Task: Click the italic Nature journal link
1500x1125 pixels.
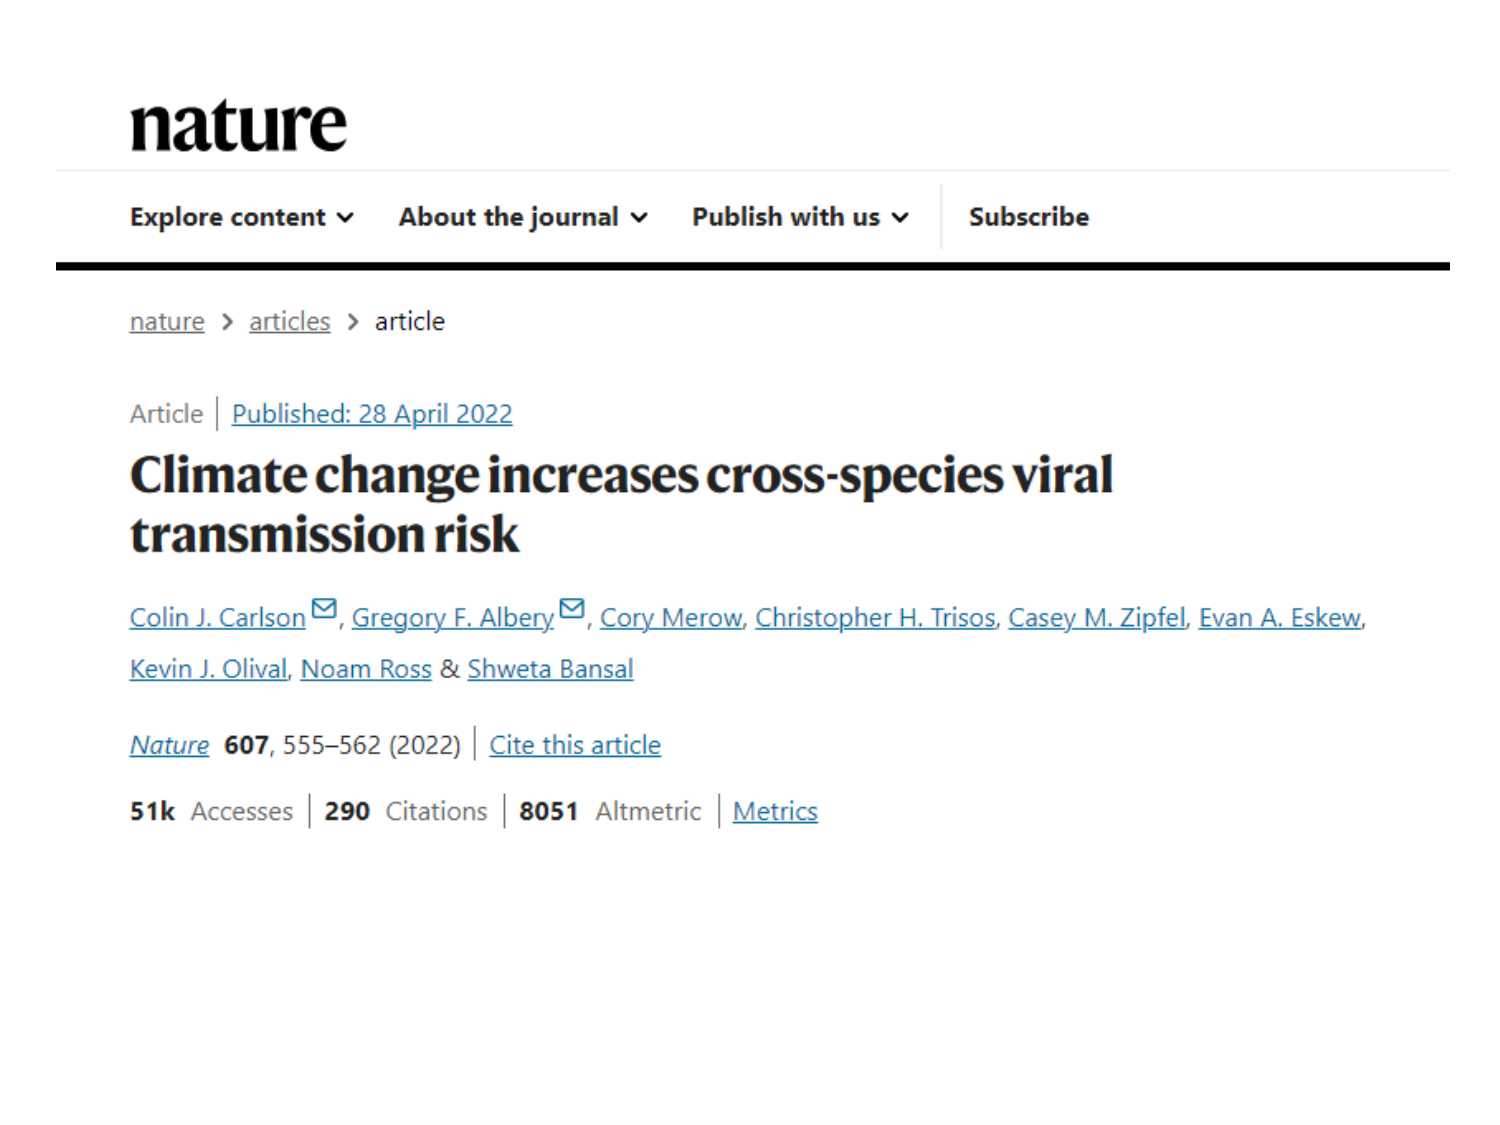Action: click(x=169, y=745)
